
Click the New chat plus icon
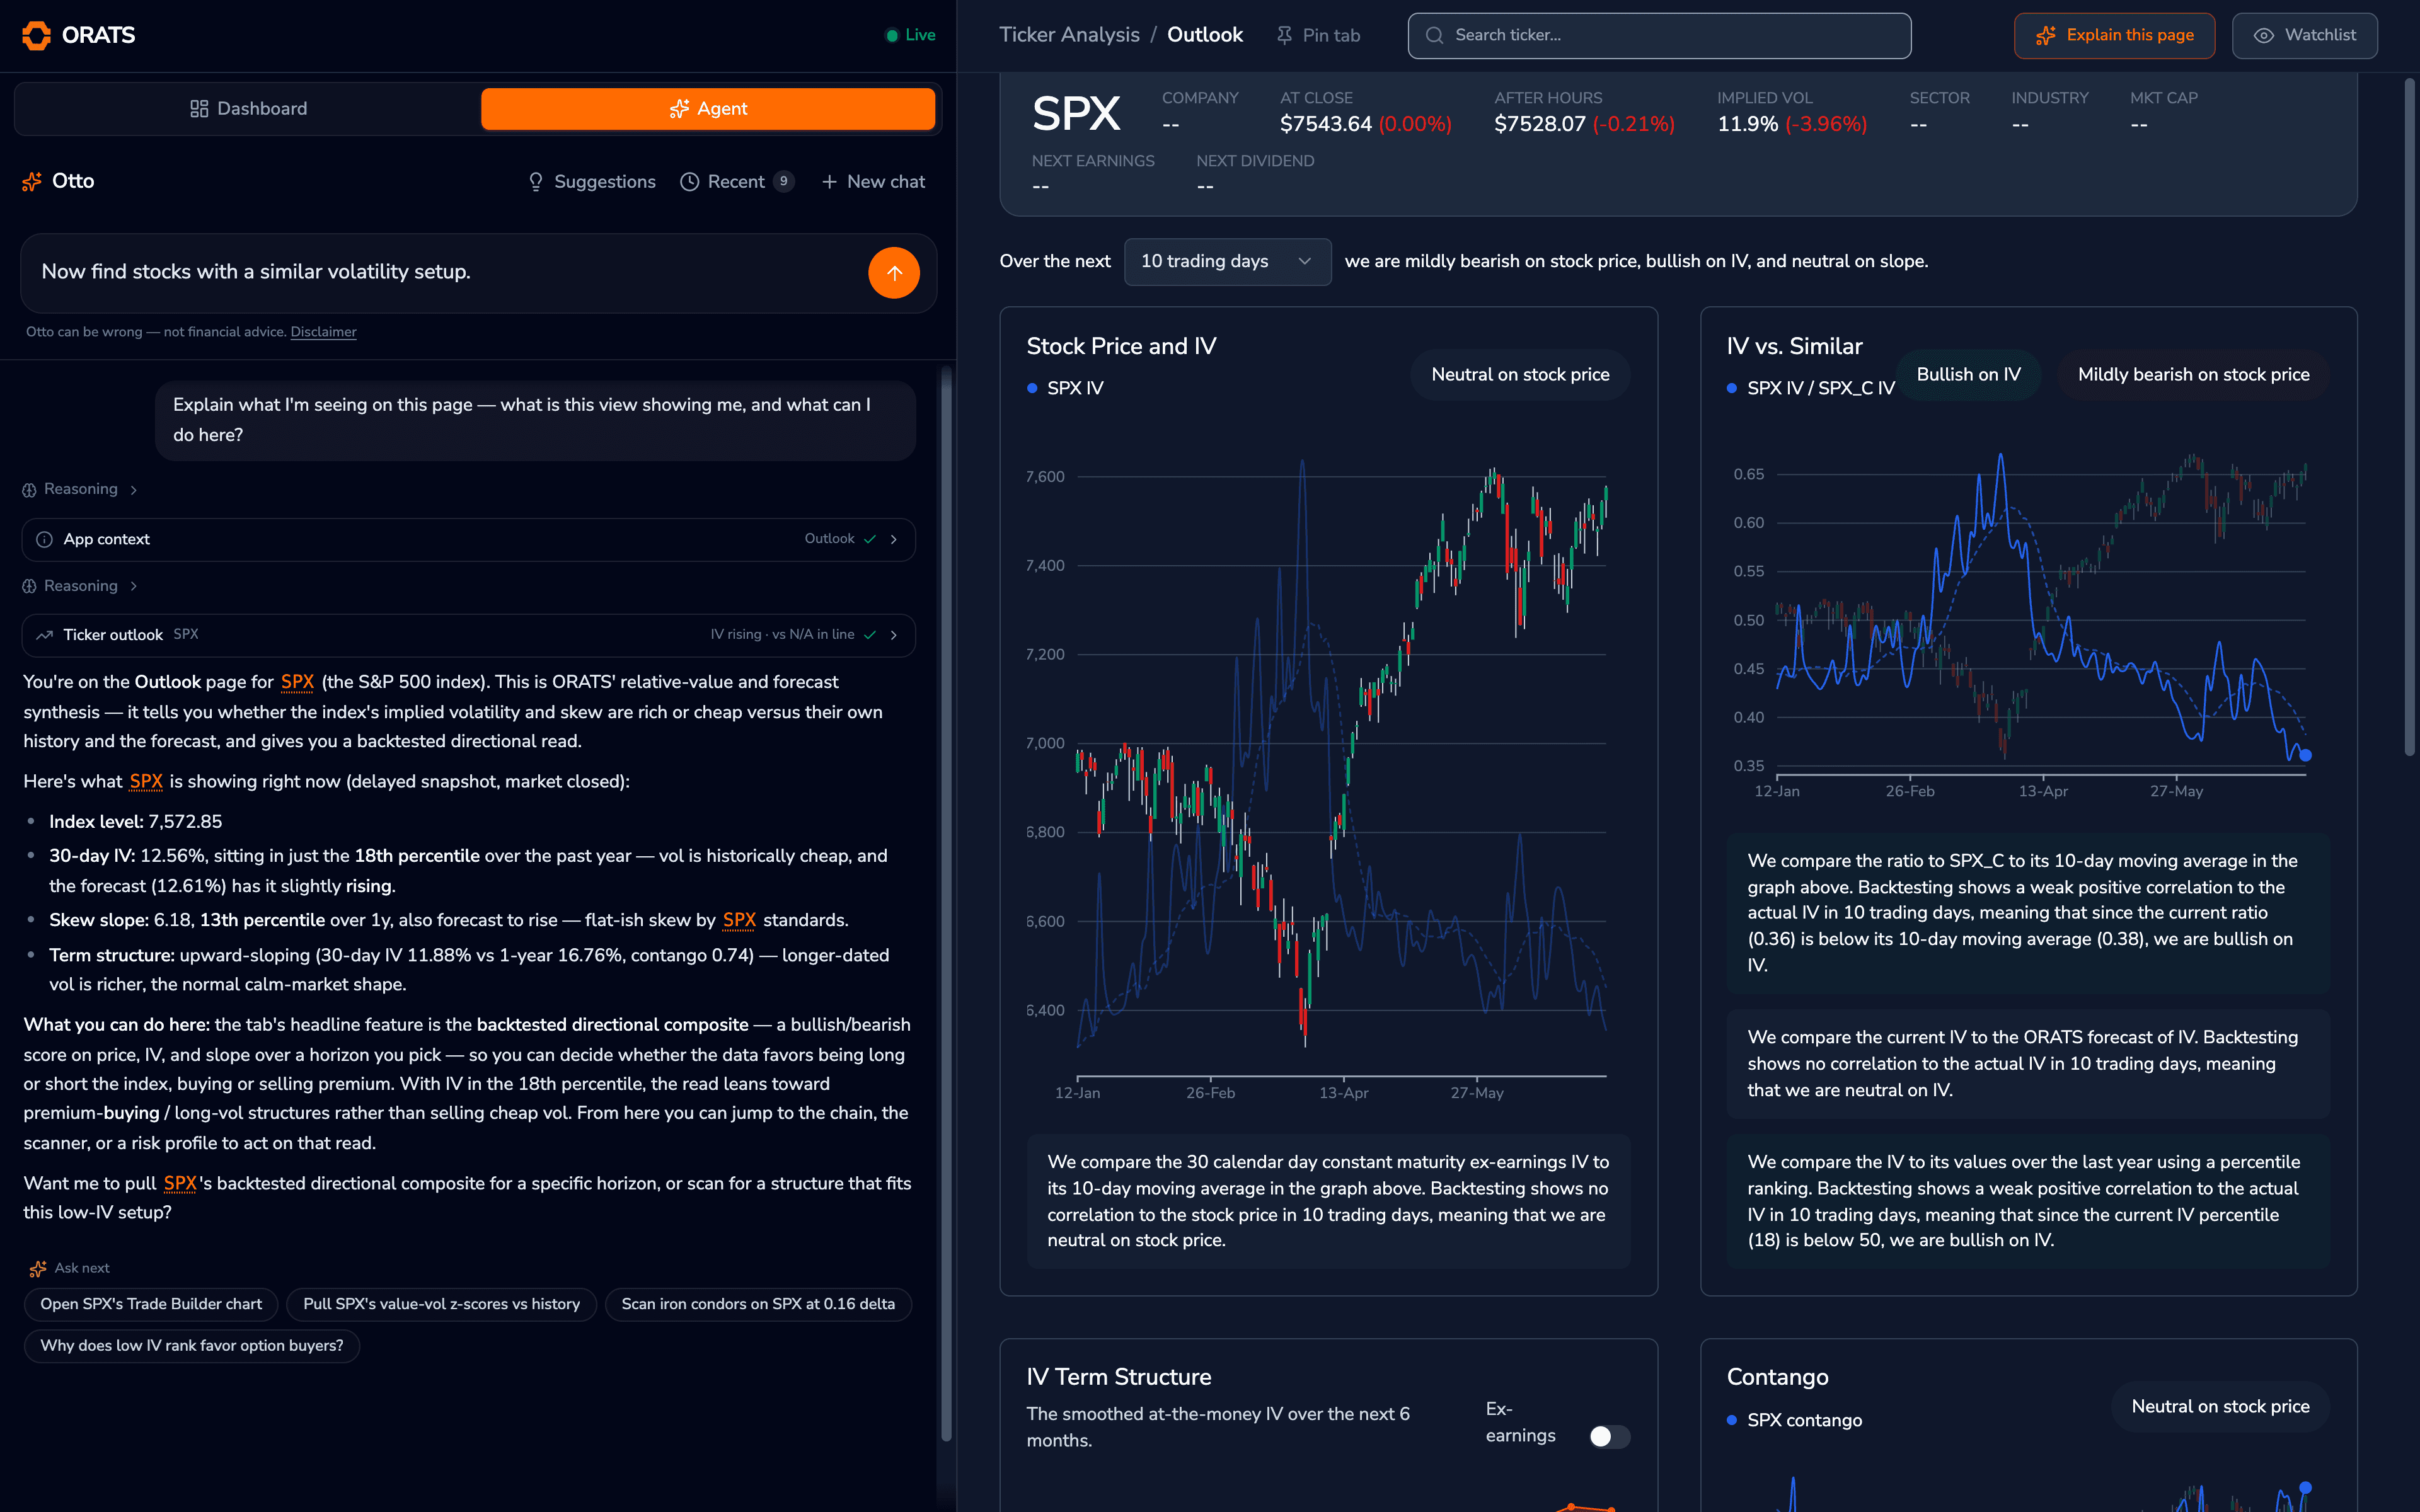tap(829, 181)
